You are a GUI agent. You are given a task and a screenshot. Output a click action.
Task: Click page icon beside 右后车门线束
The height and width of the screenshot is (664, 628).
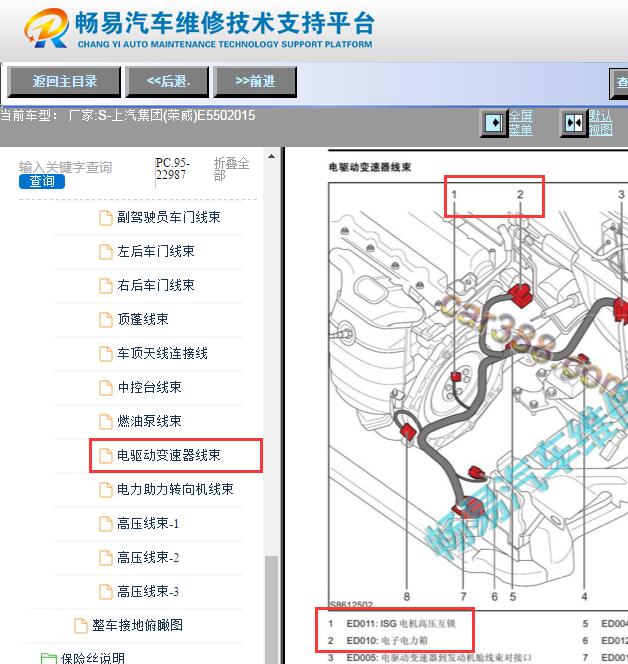pos(105,285)
